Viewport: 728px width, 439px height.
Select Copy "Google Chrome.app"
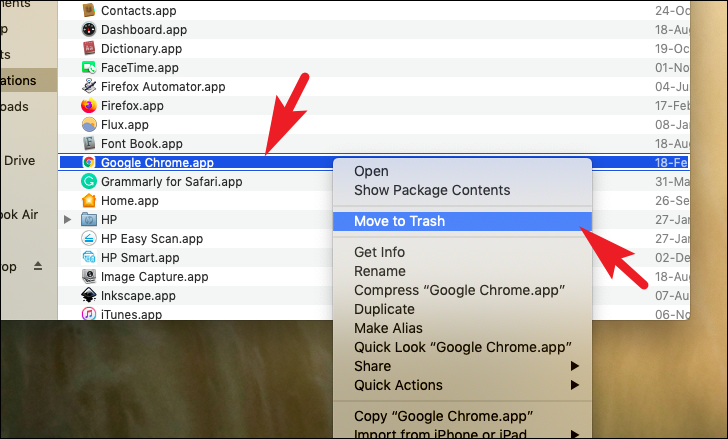point(462,416)
